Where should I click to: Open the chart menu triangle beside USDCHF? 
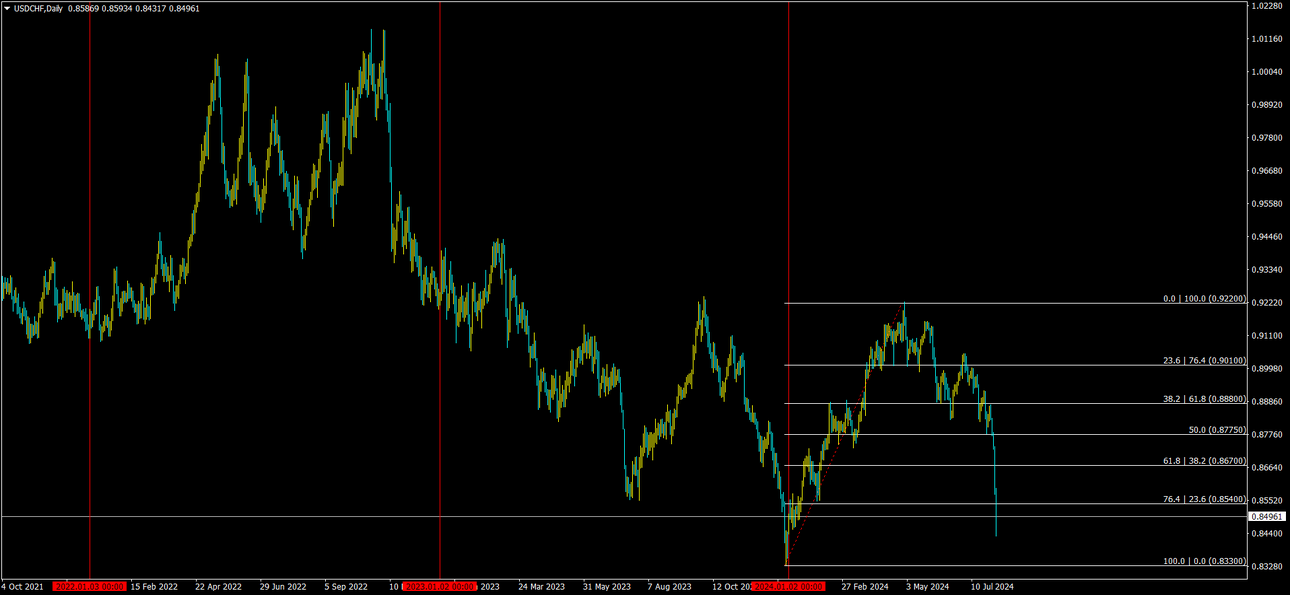(7, 8)
